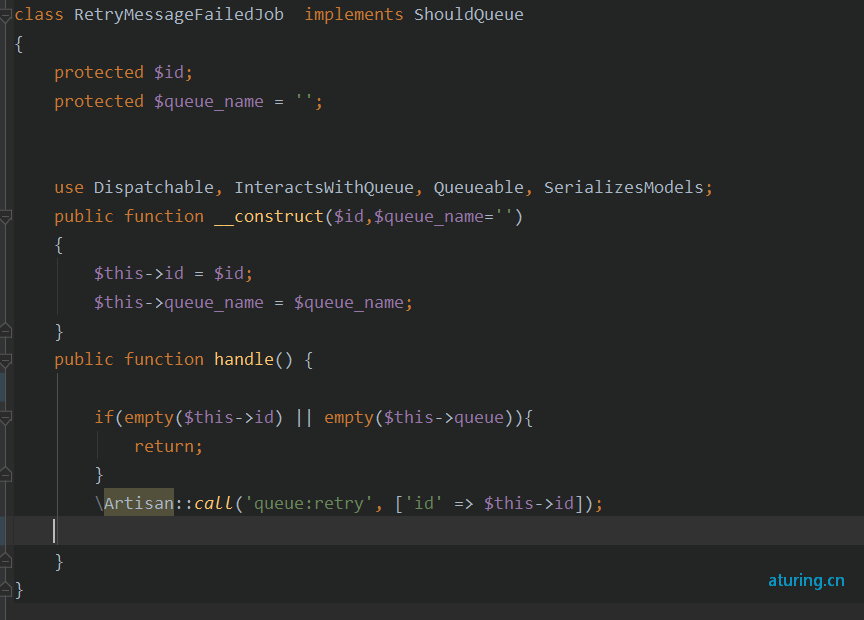Click the class name RetryMessageFailedJob
Image resolution: width=864 pixels, height=620 pixels.
179,14
